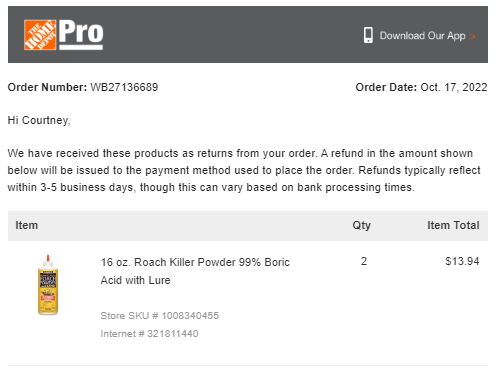Click the Internet # 321811440 text

click(x=149, y=334)
